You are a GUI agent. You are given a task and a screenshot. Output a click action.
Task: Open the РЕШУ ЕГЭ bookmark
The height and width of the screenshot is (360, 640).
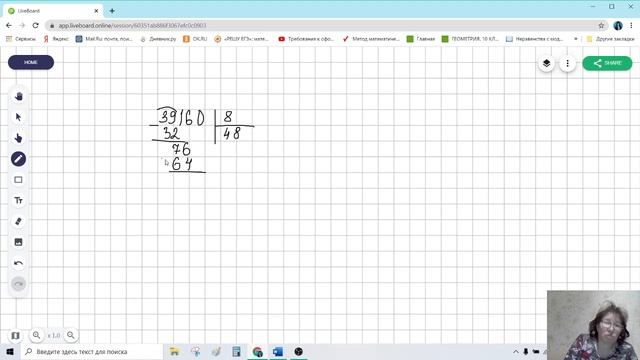tap(242, 39)
